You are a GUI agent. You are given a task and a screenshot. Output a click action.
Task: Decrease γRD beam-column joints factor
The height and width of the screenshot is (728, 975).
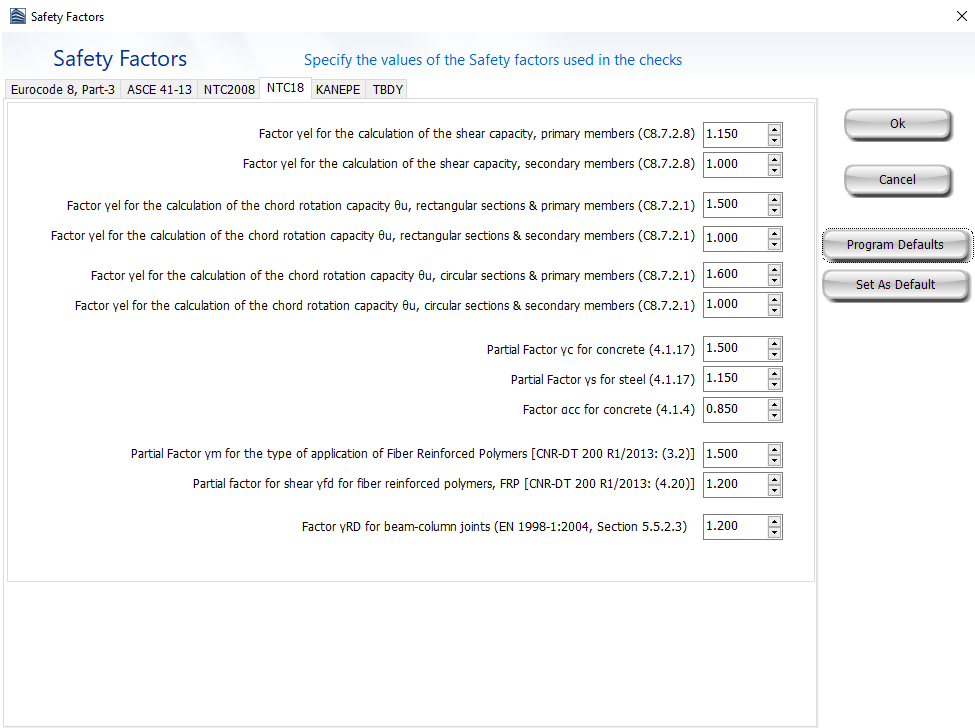pos(774,532)
